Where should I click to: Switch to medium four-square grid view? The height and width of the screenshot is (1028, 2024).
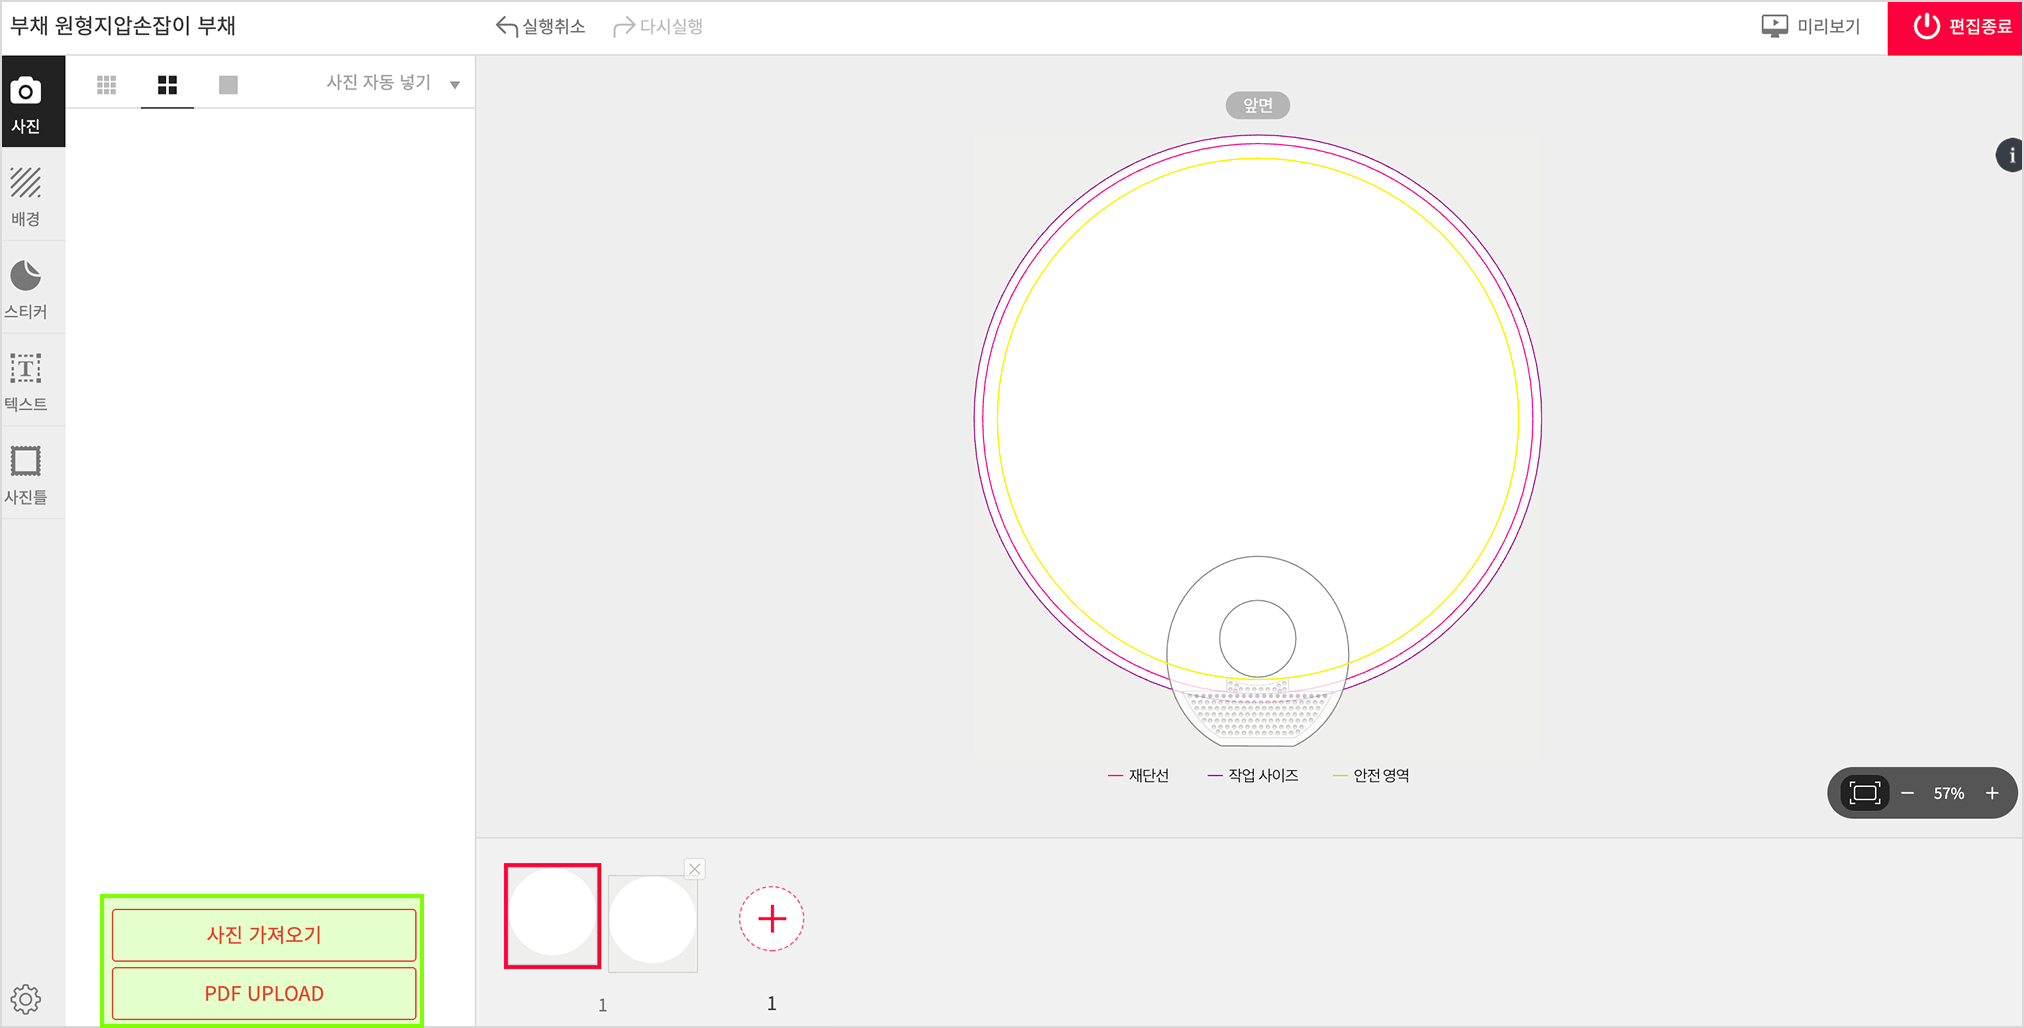click(x=167, y=85)
